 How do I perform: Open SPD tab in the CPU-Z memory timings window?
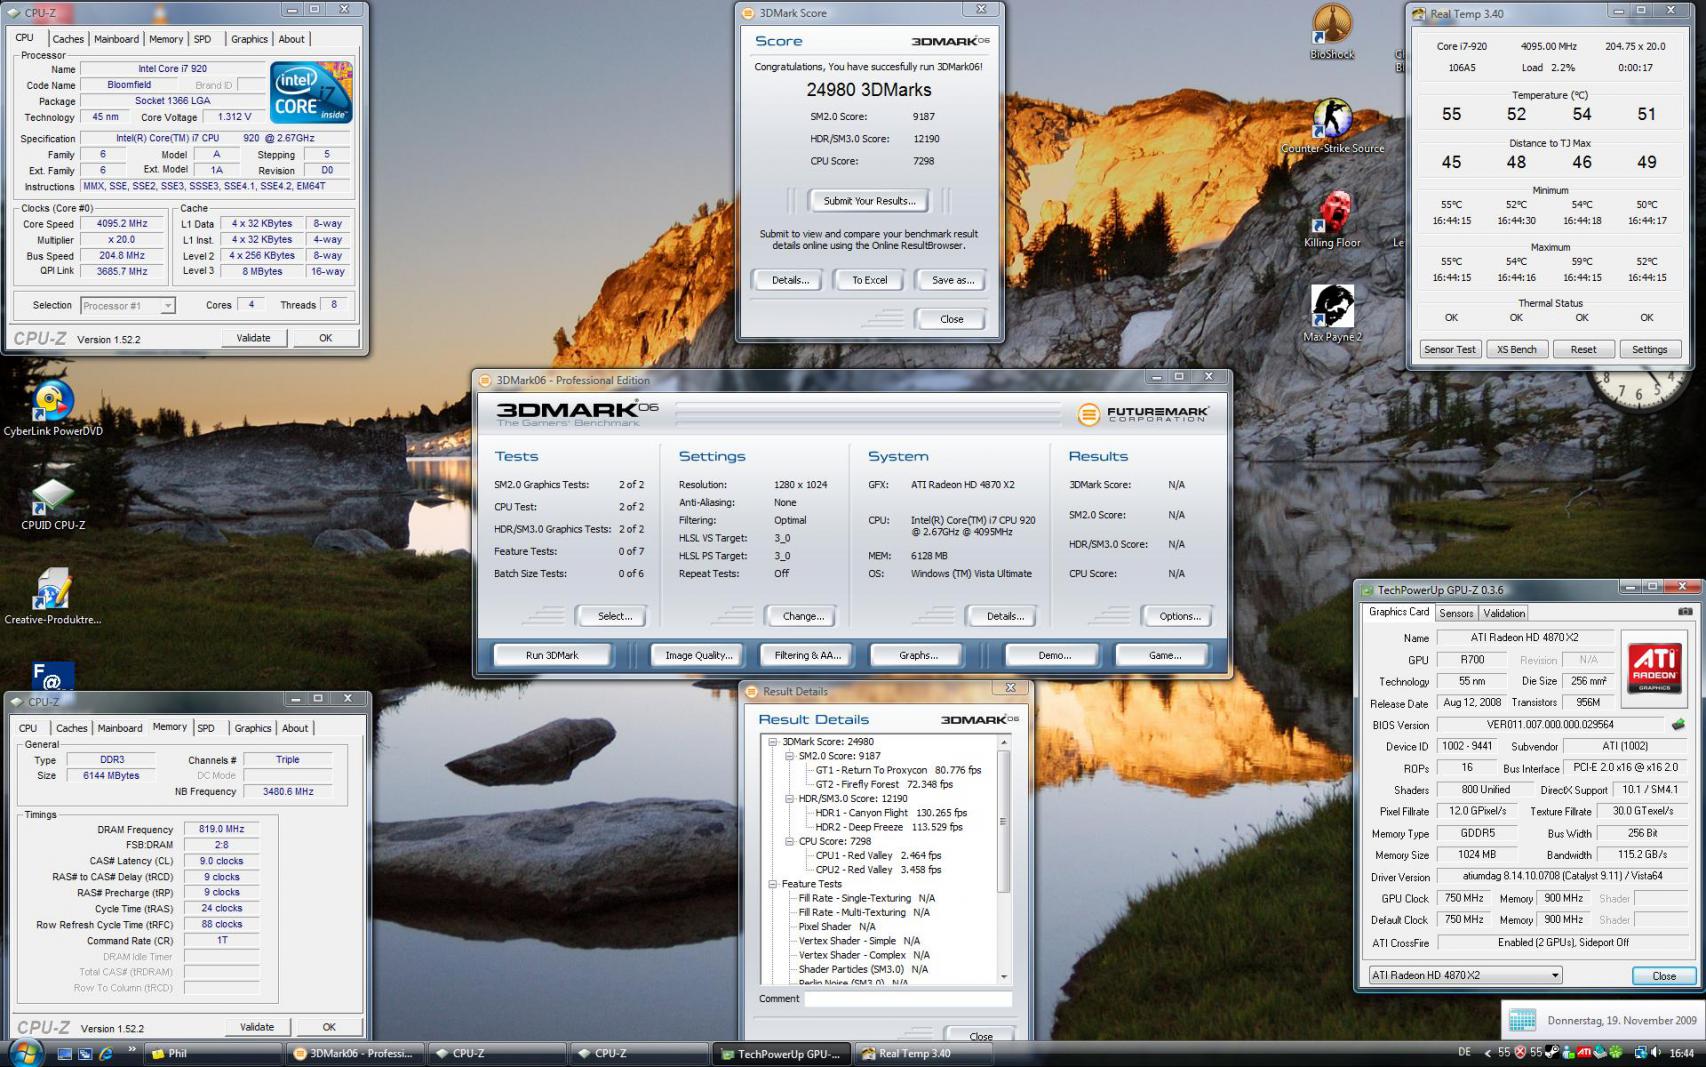pos(206,728)
